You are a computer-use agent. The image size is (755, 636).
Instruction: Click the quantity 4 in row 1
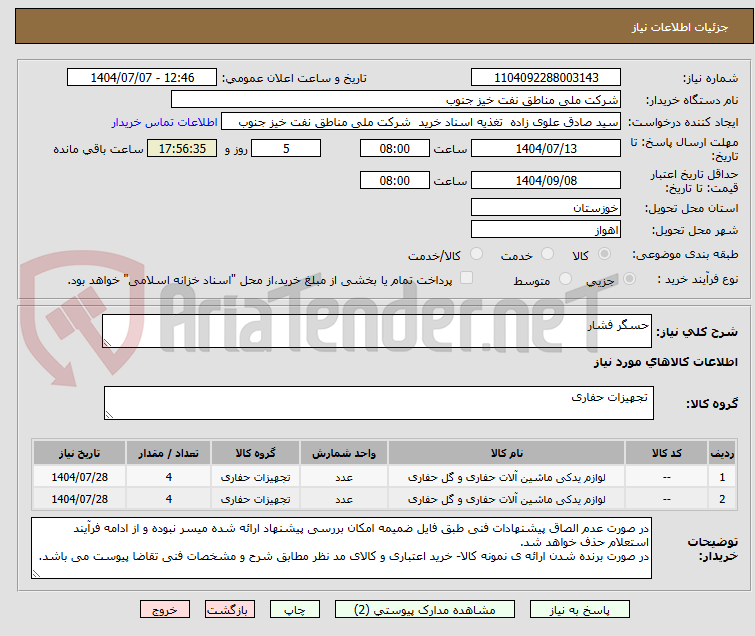[x=169, y=477]
